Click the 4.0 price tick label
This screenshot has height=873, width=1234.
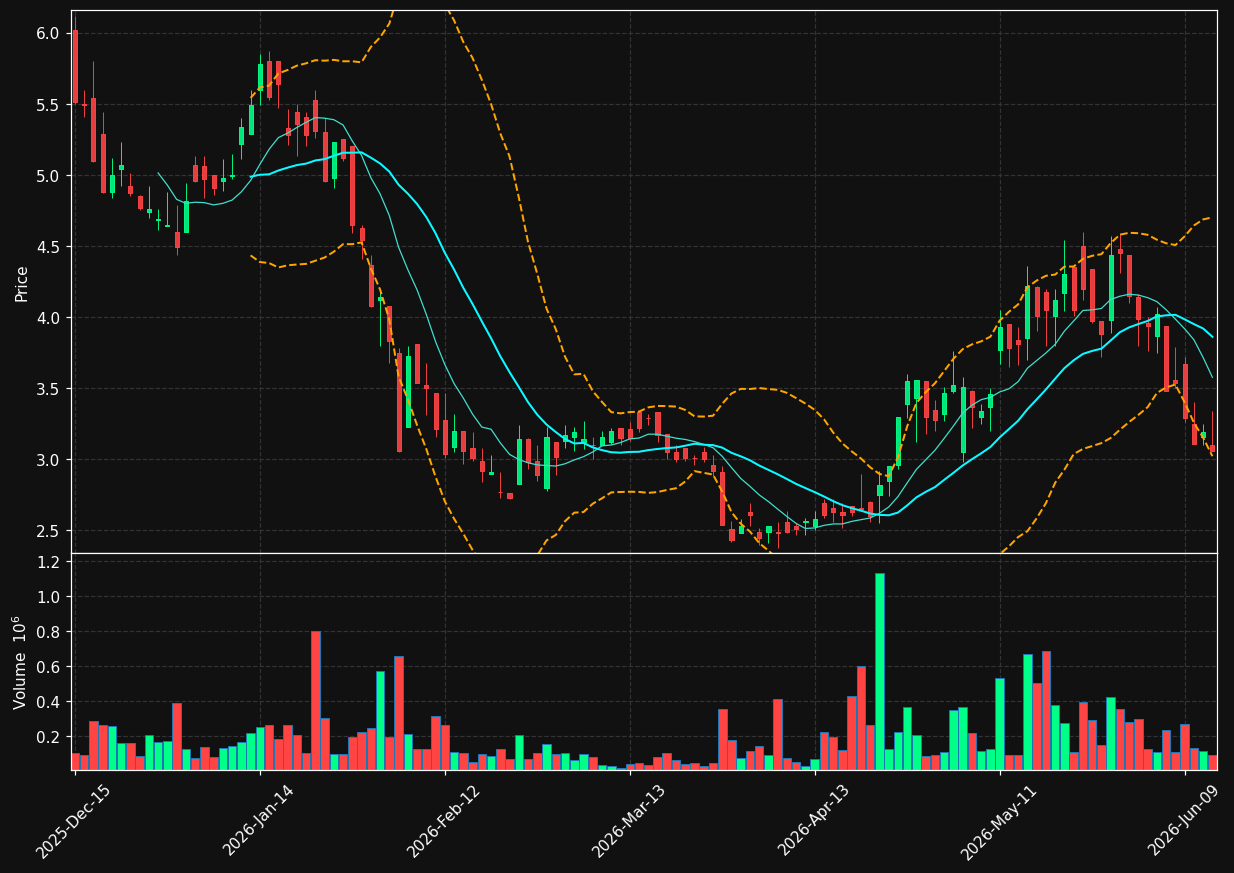47,318
